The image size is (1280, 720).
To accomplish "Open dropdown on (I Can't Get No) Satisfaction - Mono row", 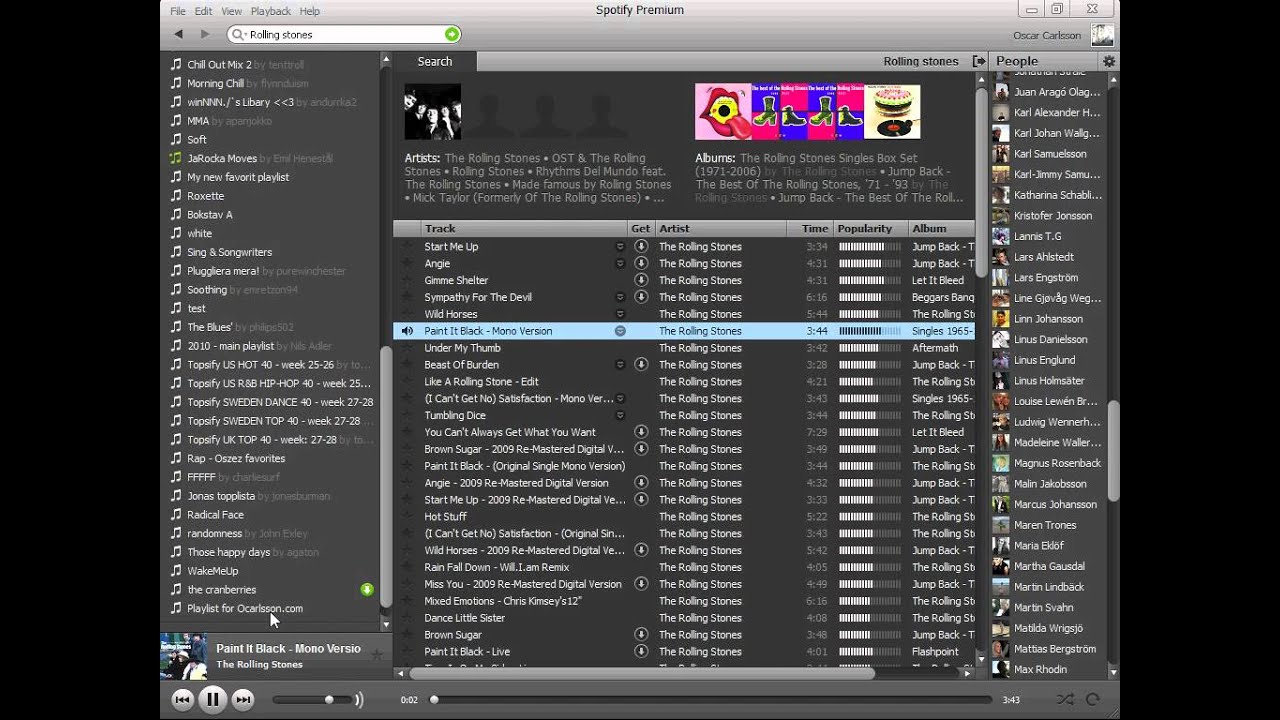I will [620, 398].
